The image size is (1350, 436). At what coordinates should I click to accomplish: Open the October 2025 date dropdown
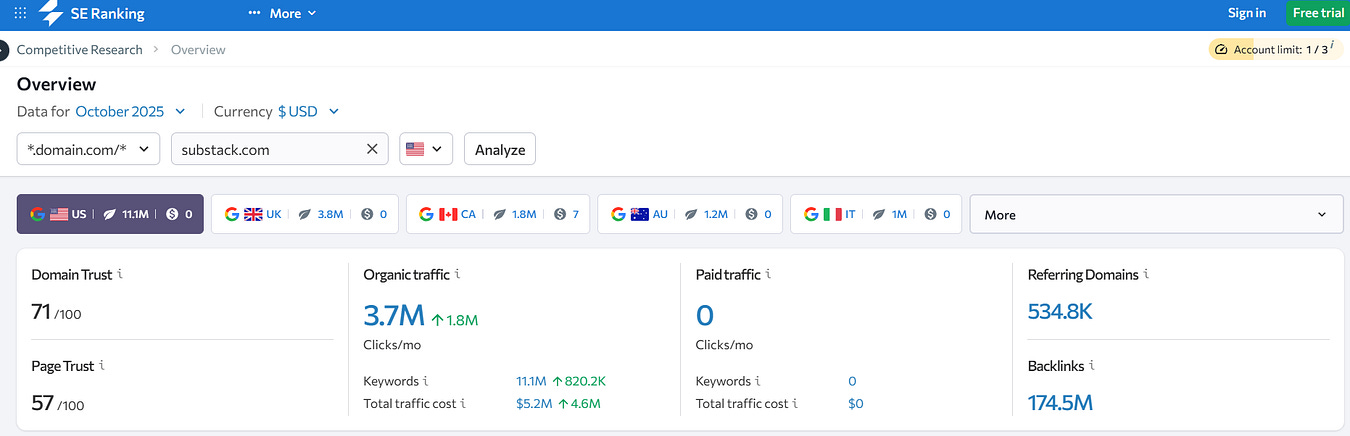(x=130, y=111)
